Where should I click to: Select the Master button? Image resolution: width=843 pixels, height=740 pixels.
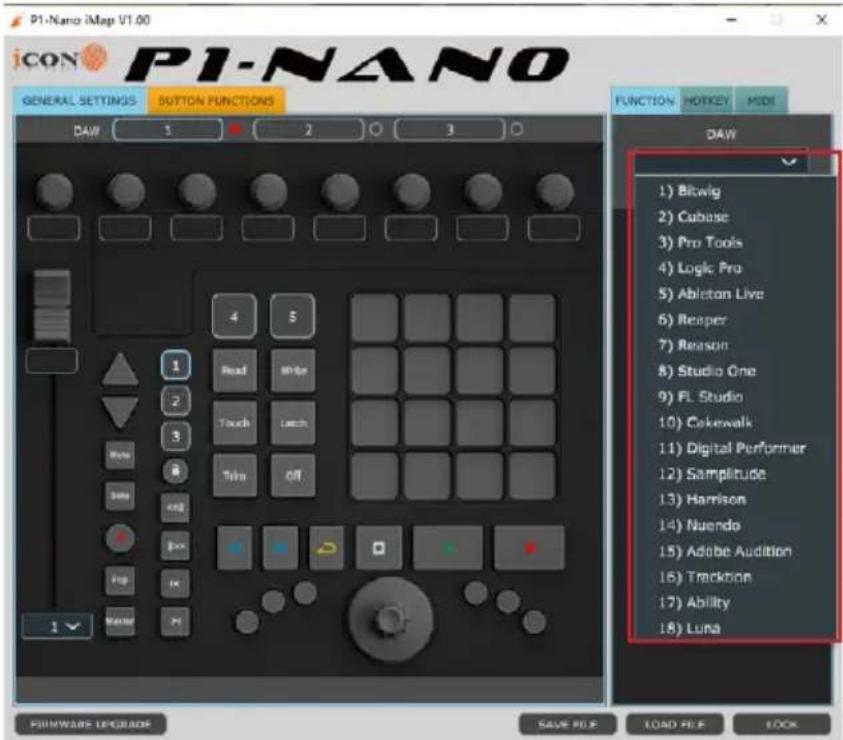[120, 622]
